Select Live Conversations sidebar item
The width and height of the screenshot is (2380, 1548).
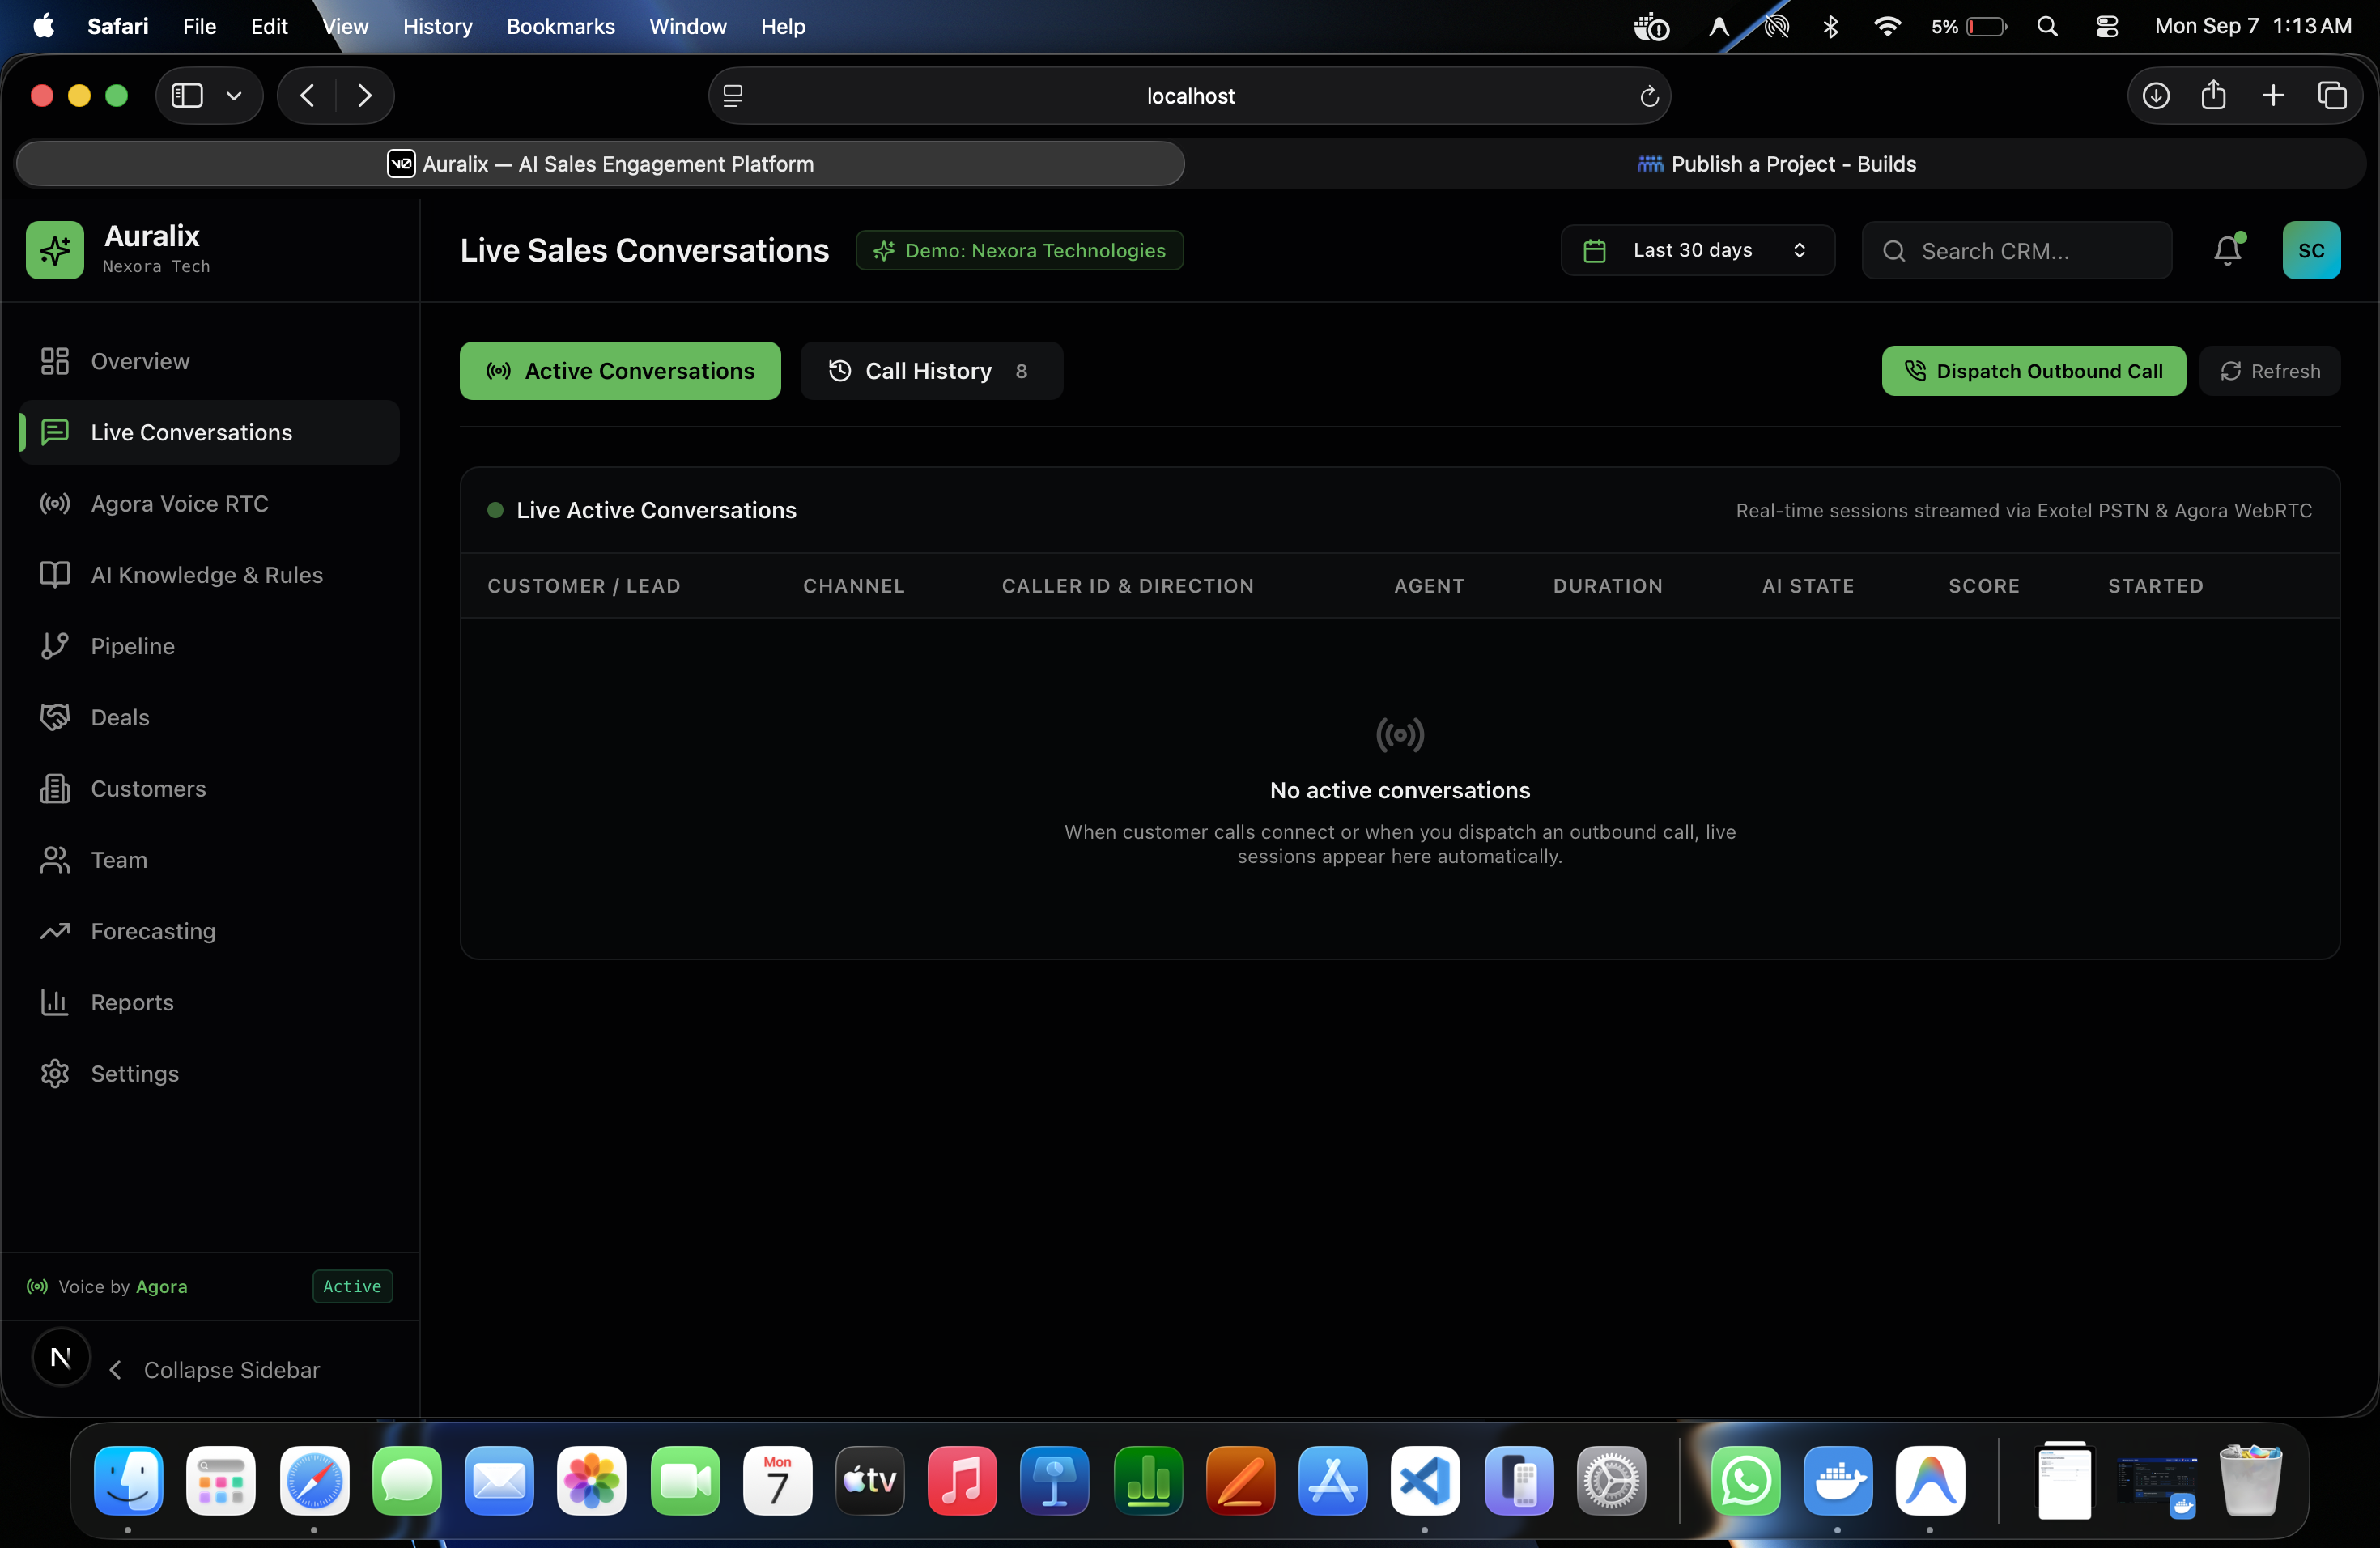209,432
